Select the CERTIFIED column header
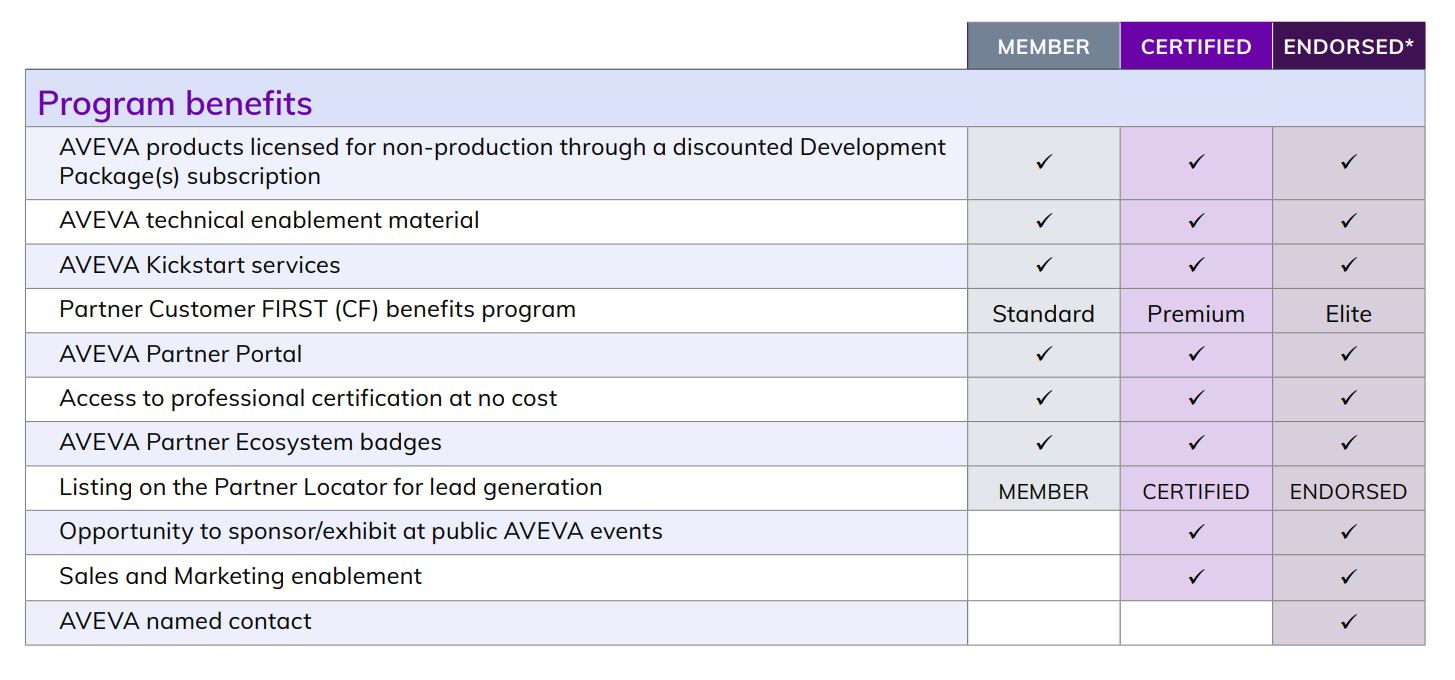This screenshot has height=680, width=1455. (x=1195, y=47)
